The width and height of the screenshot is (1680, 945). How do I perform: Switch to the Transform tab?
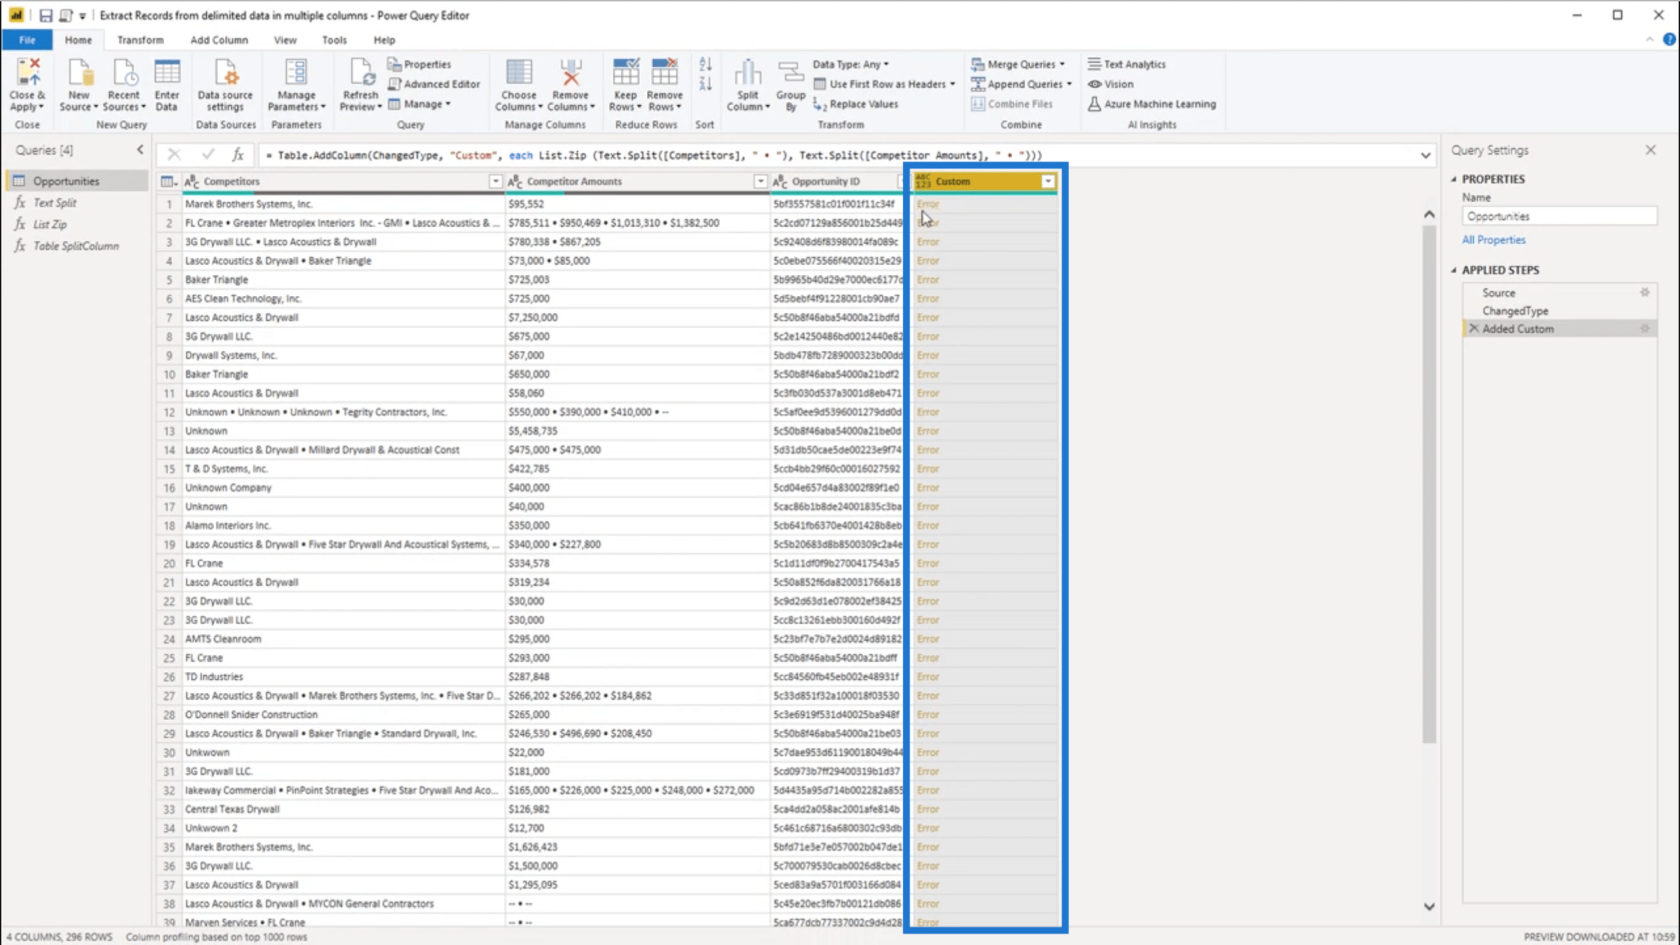pyautogui.click(x=140, y=40)
